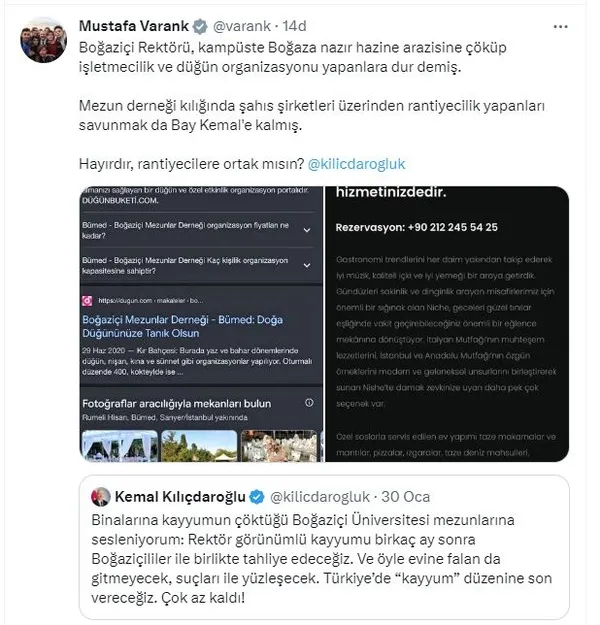Open the three-dot more options menu
The image size is (600, 625).
(560, 27)
